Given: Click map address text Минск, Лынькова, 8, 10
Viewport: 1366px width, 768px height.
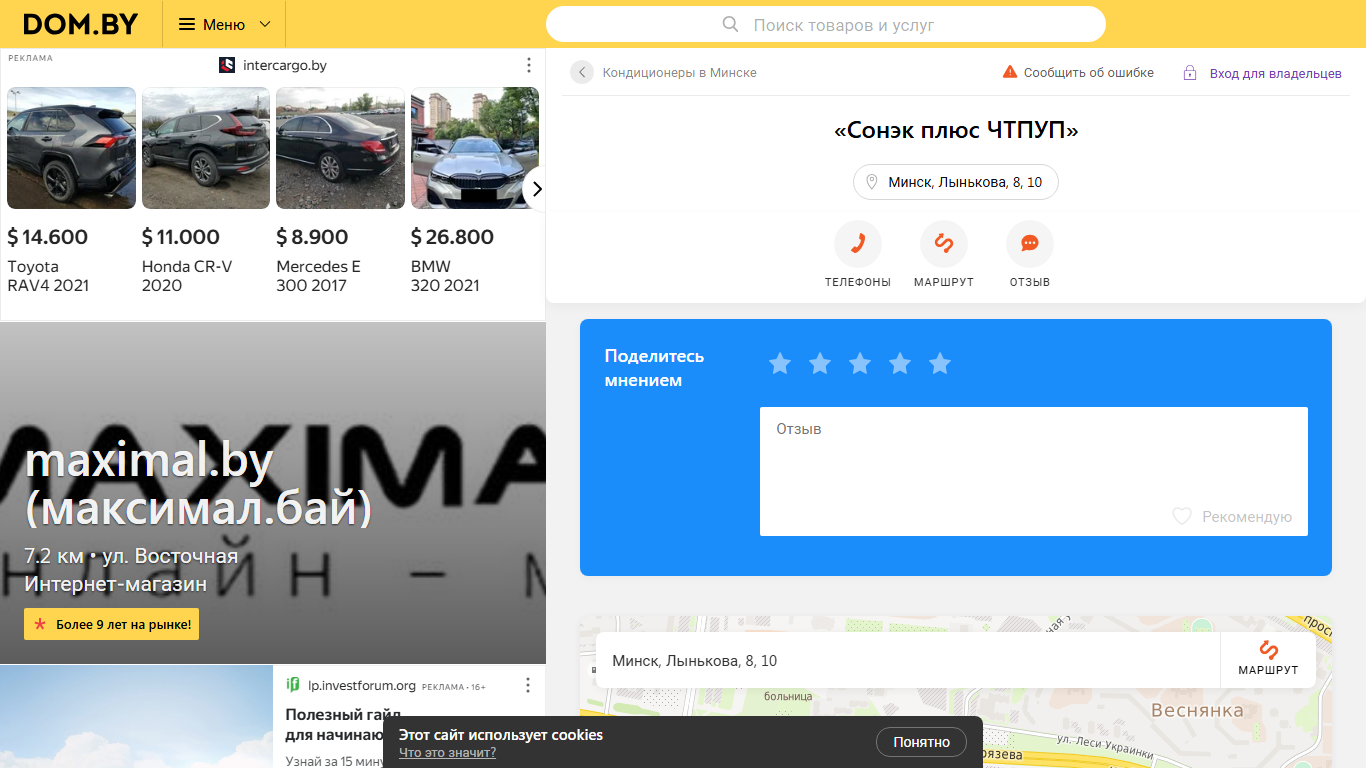Looking at the screenshot, I should point(694,661).
